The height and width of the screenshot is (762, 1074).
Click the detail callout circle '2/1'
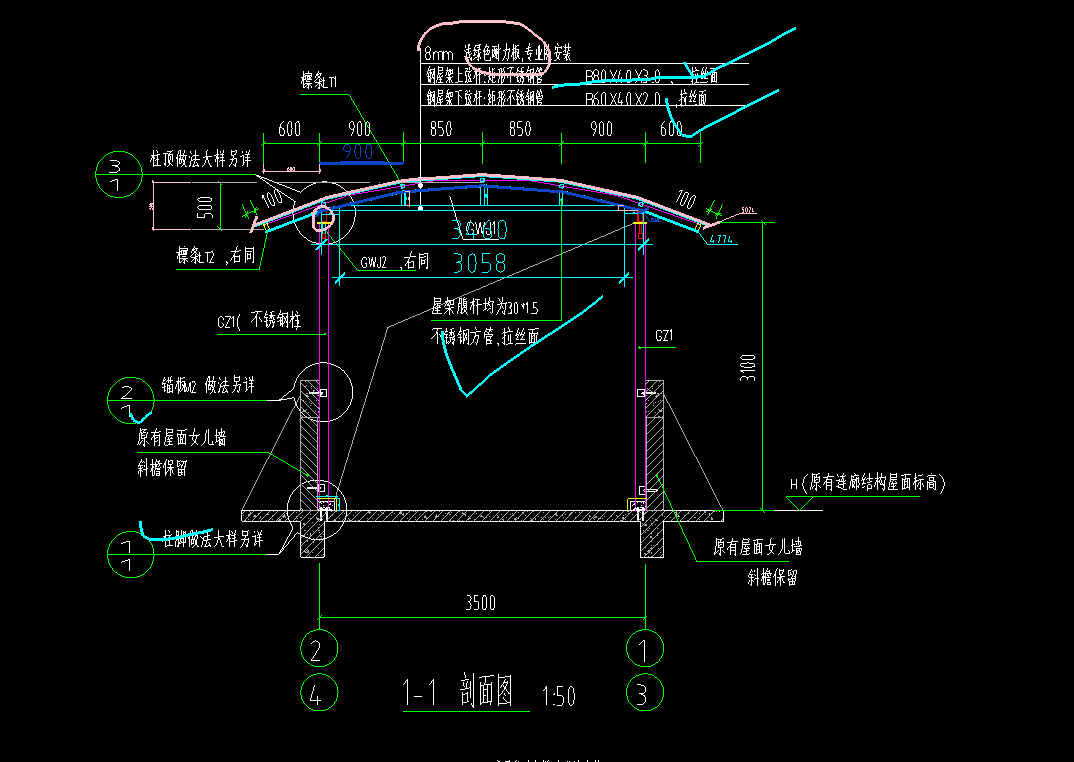tap(130, 401)
